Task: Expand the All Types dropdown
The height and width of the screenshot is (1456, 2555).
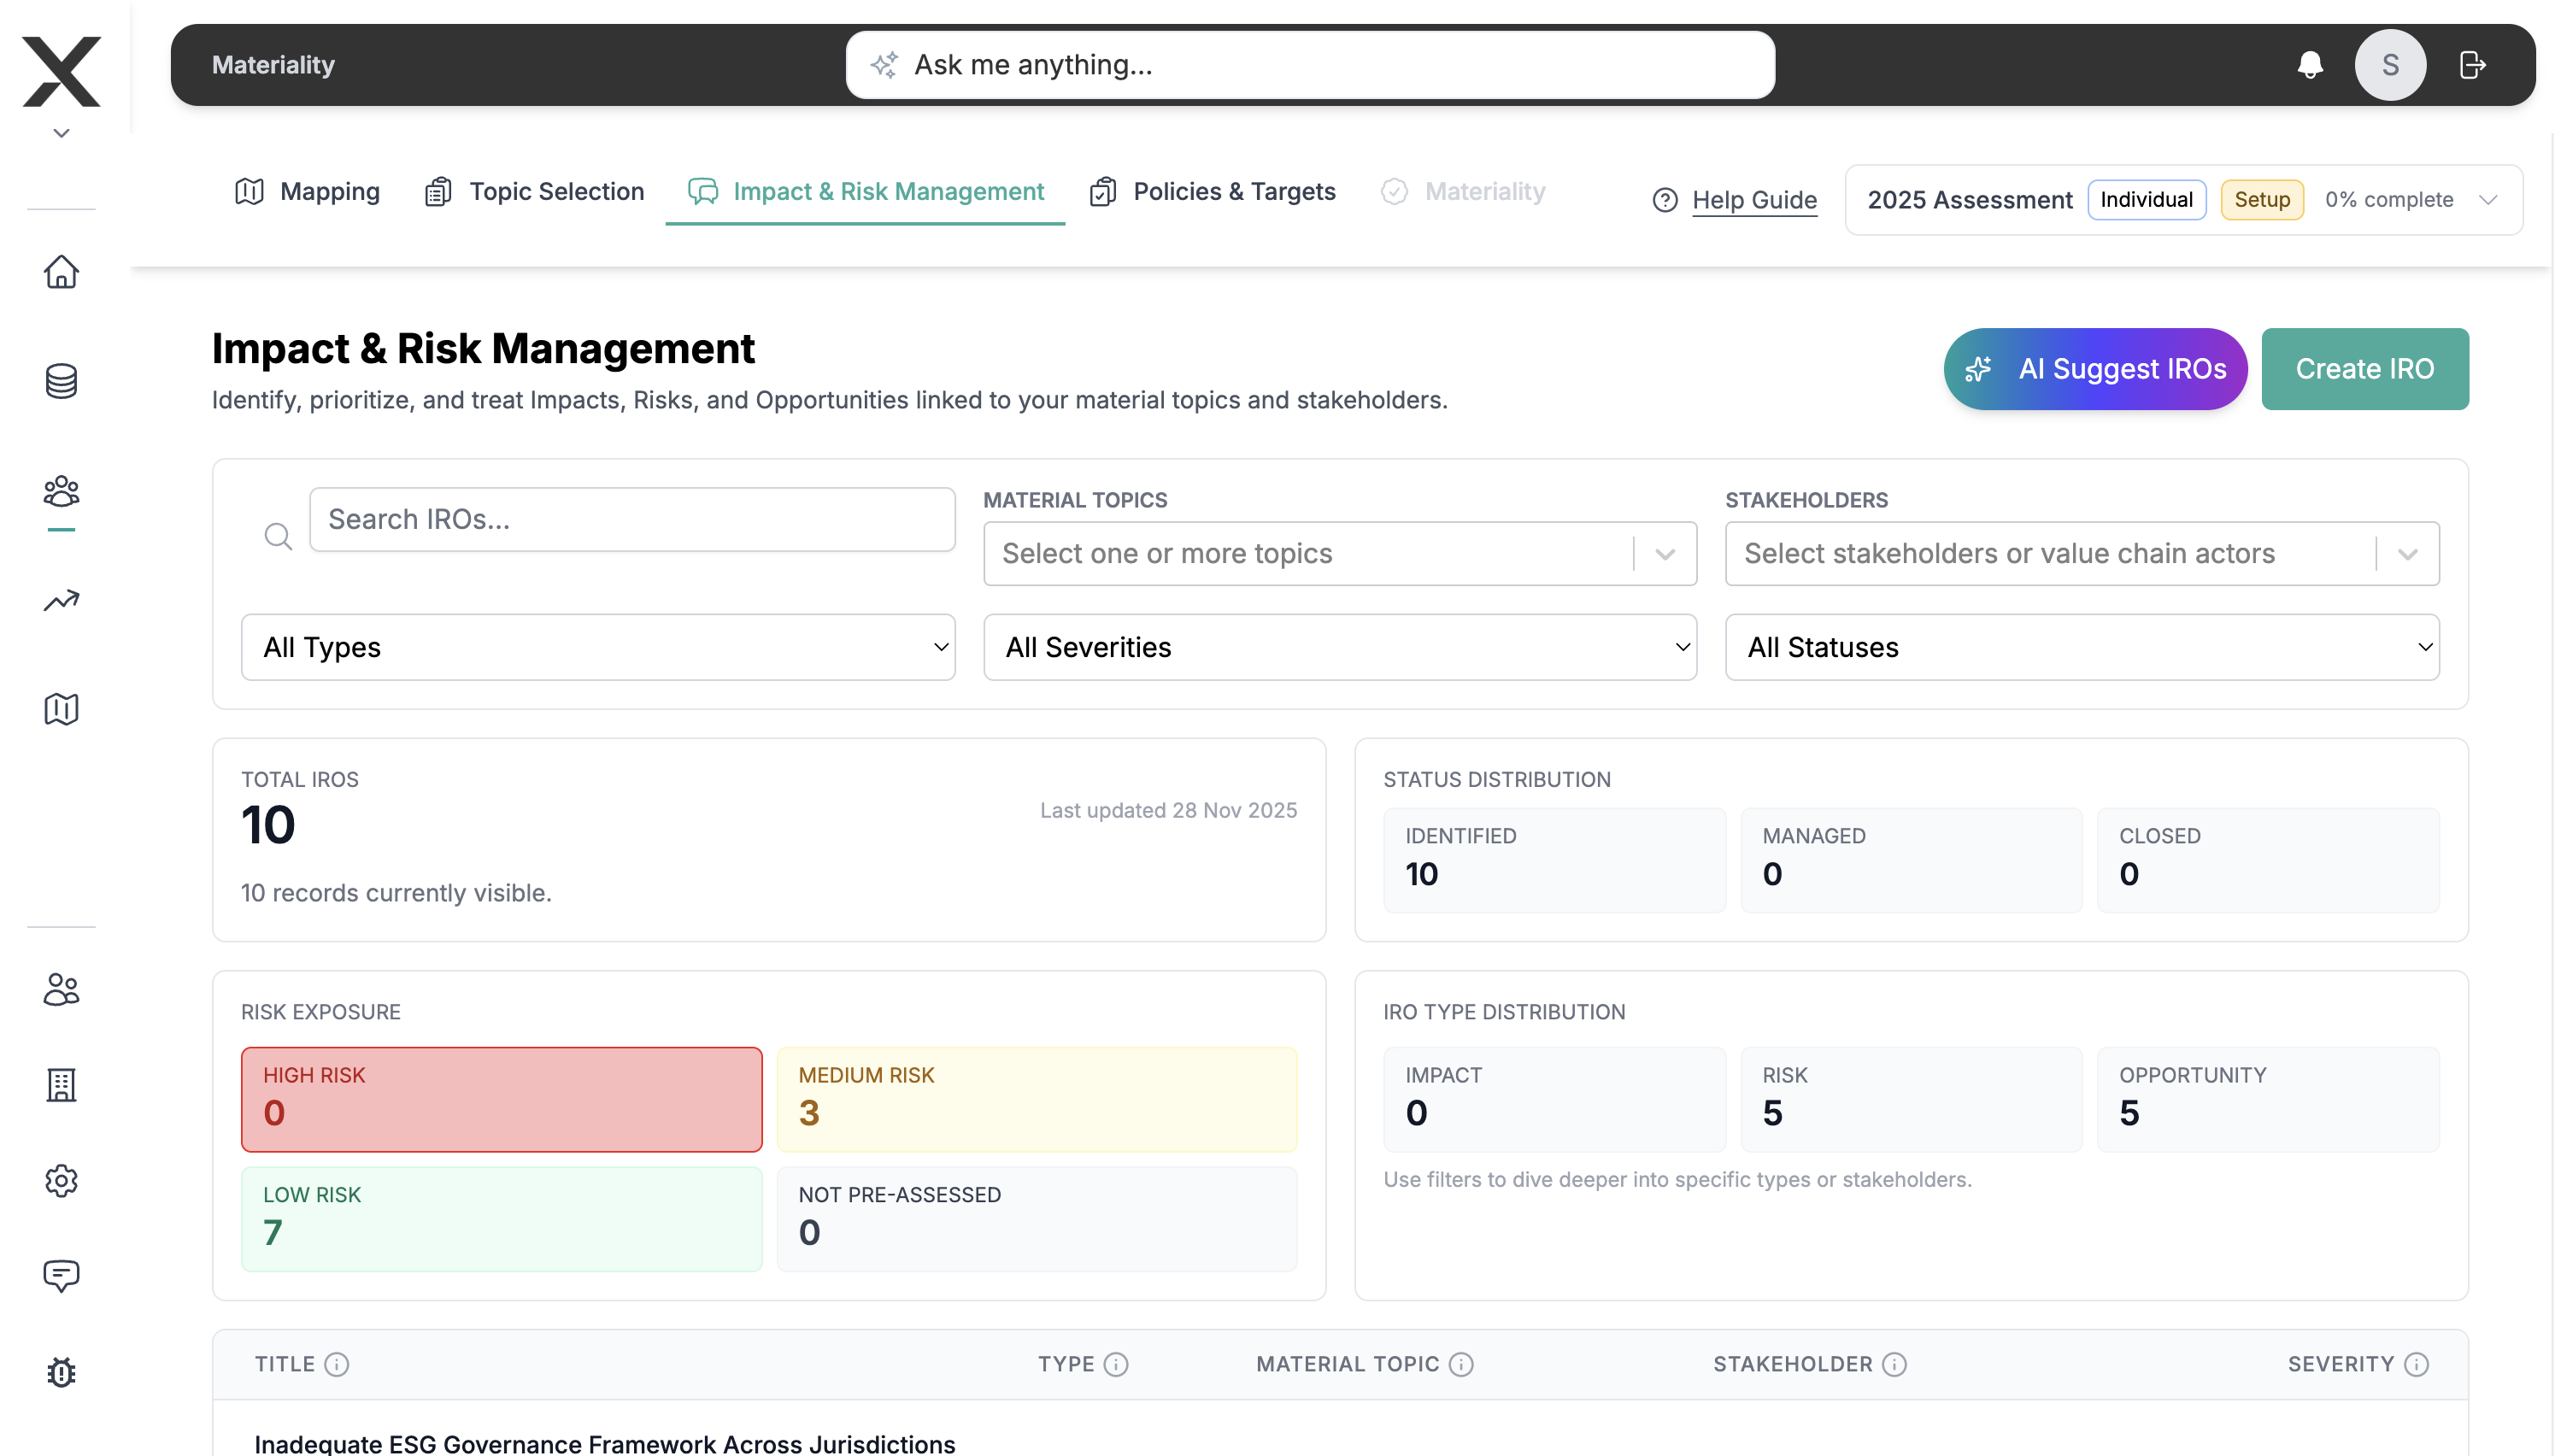Action: pyautogui.click(x=598, y=647)
